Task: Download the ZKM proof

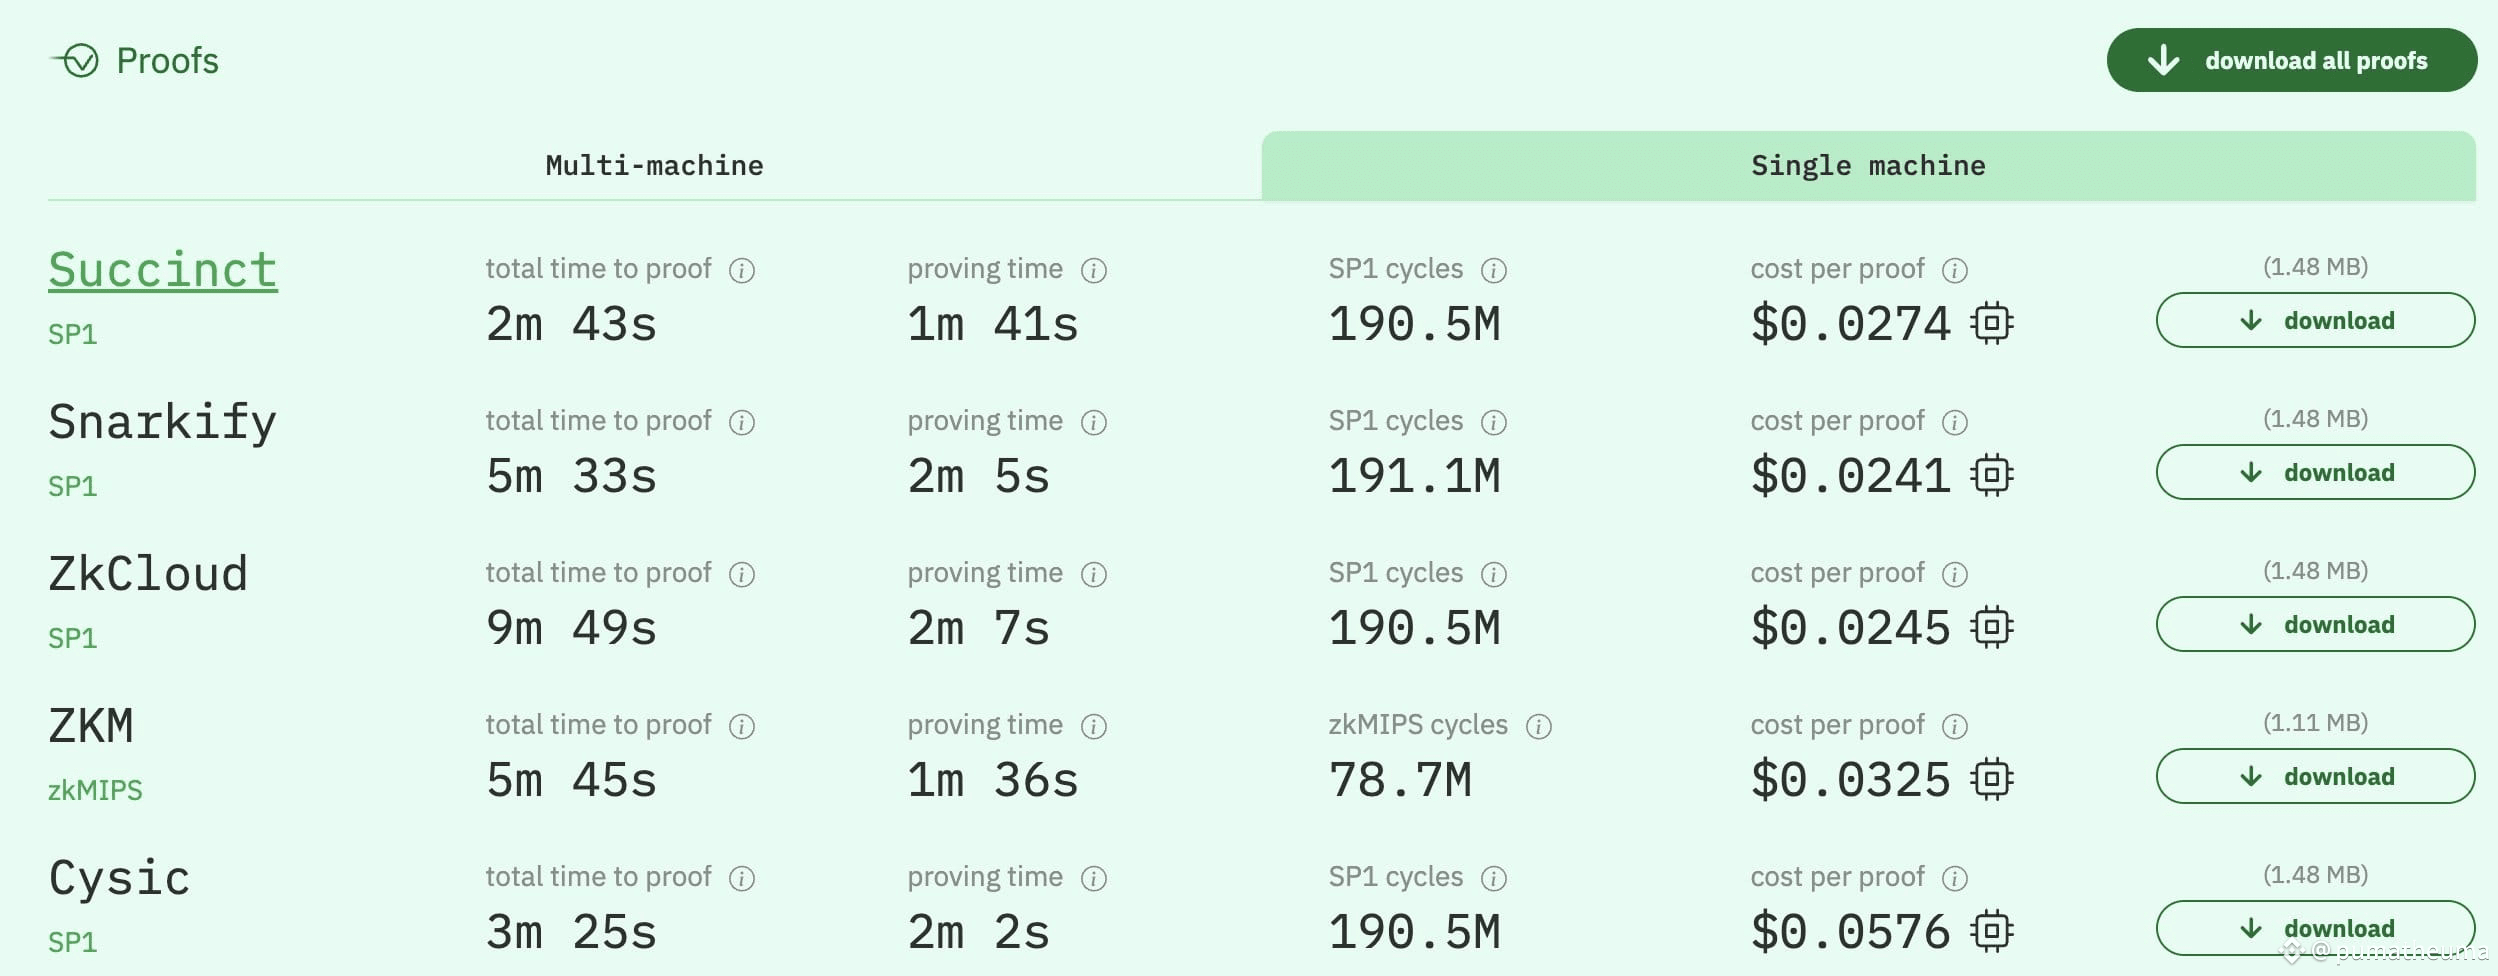Action: (2315, 776)
